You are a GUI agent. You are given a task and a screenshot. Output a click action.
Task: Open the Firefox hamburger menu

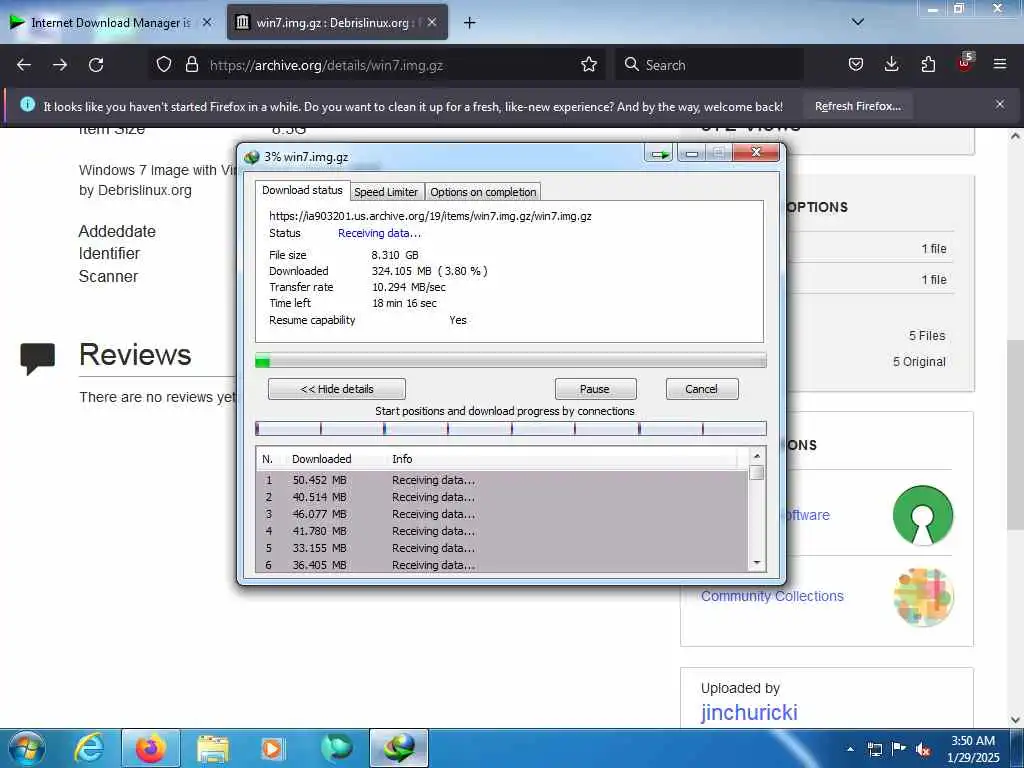click(x=1000, y=64)
